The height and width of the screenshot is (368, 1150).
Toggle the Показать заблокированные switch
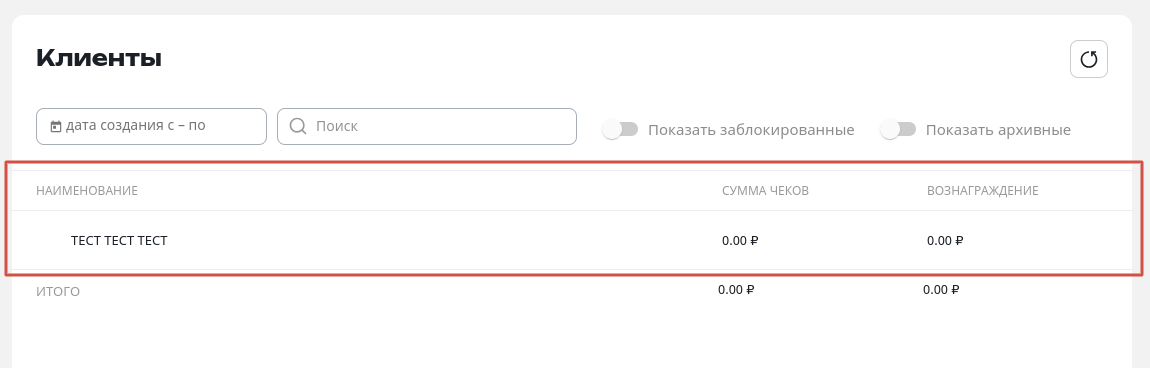click(620, 130)
